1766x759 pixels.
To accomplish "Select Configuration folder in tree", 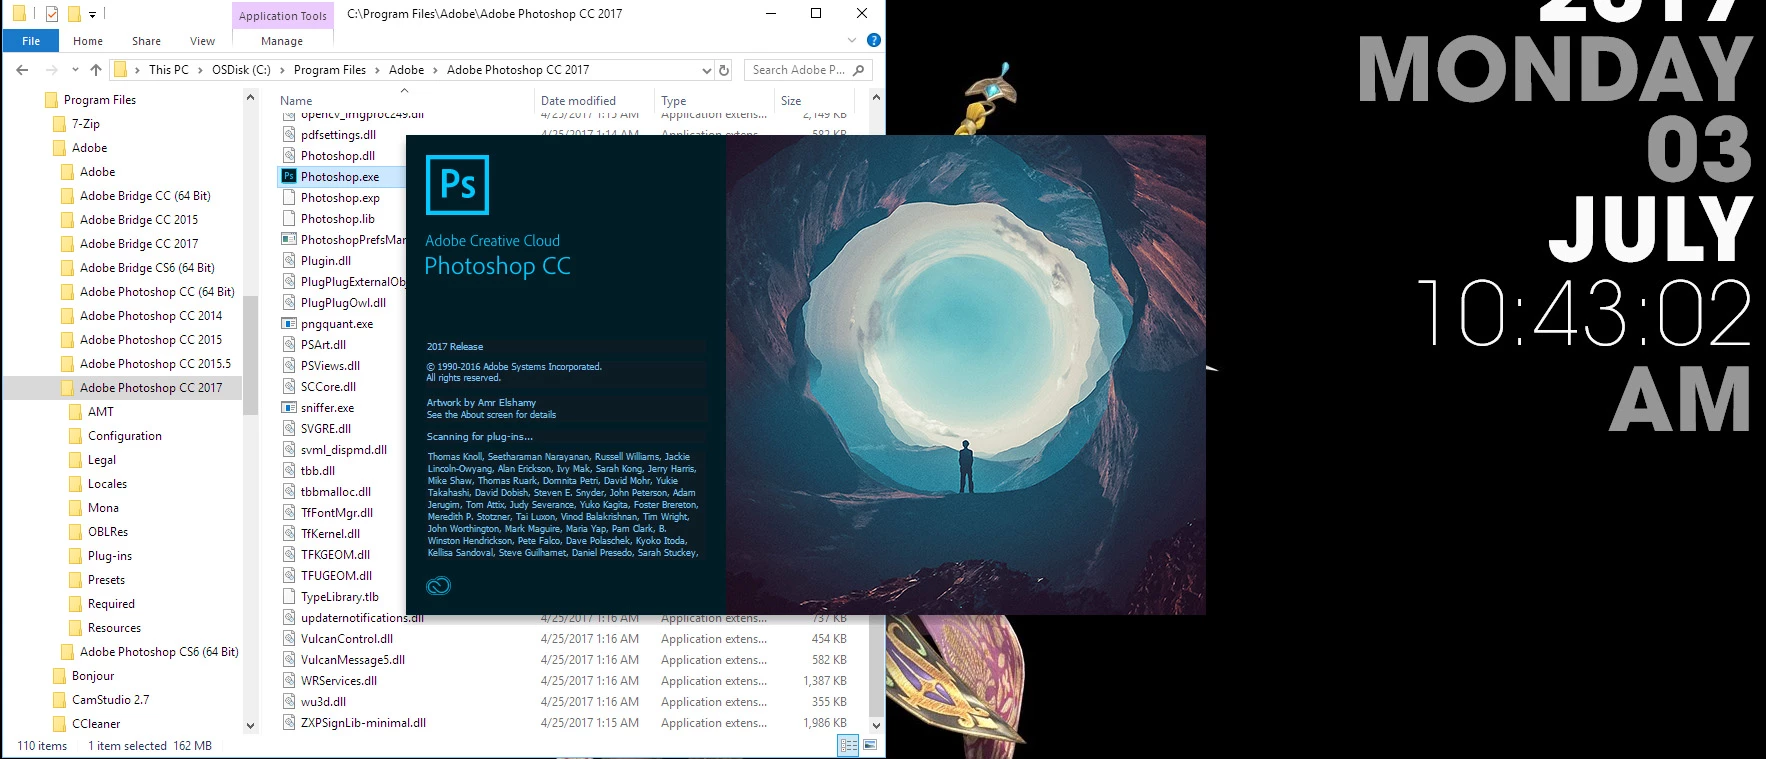I will 125,436.
